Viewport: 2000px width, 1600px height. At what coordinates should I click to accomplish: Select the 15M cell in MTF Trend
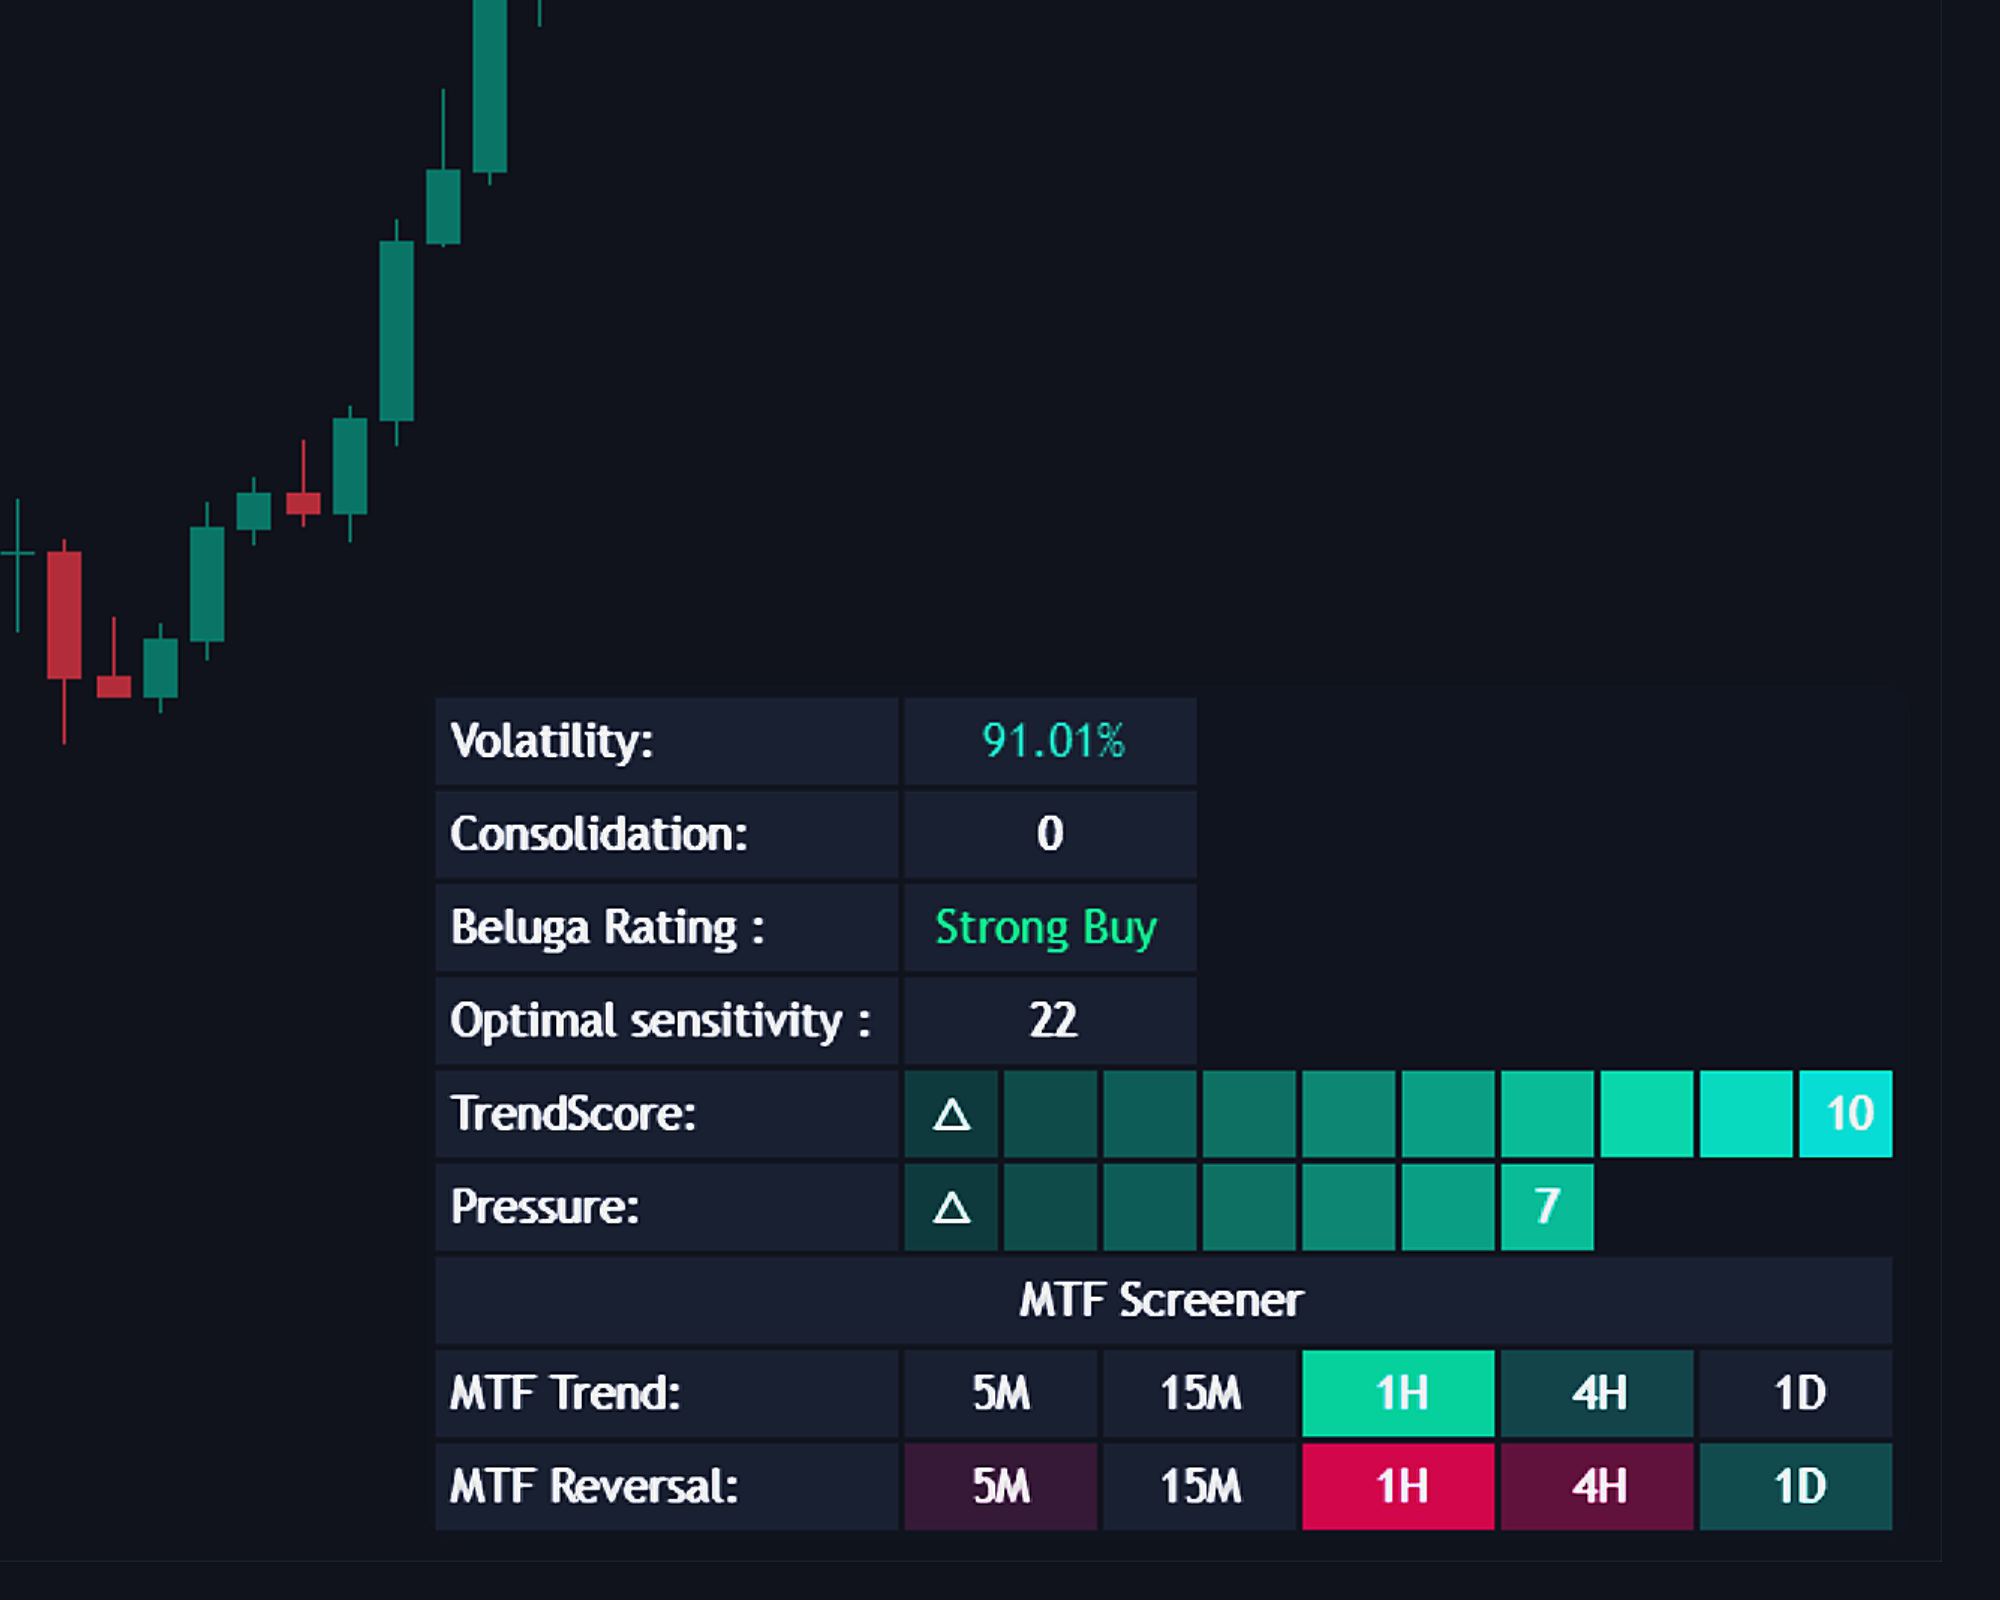[x=1199, y=1393]
